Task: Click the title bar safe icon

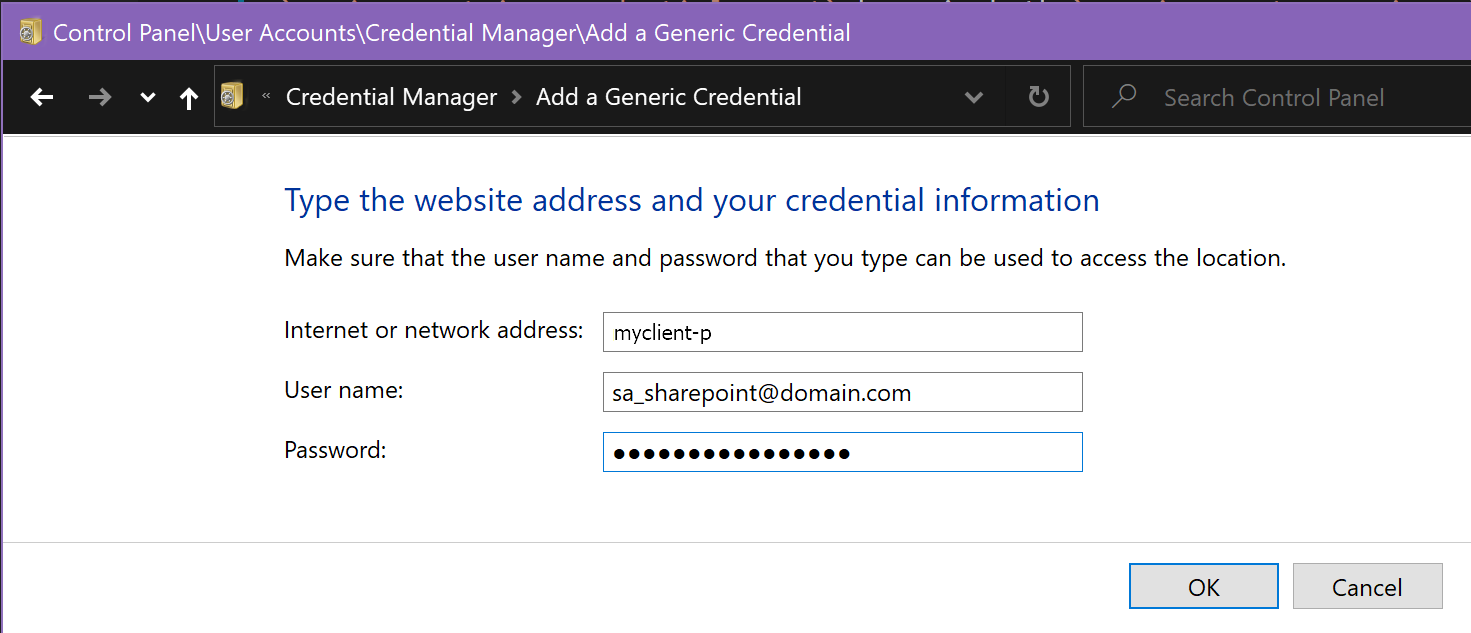Action: (31, 32)
